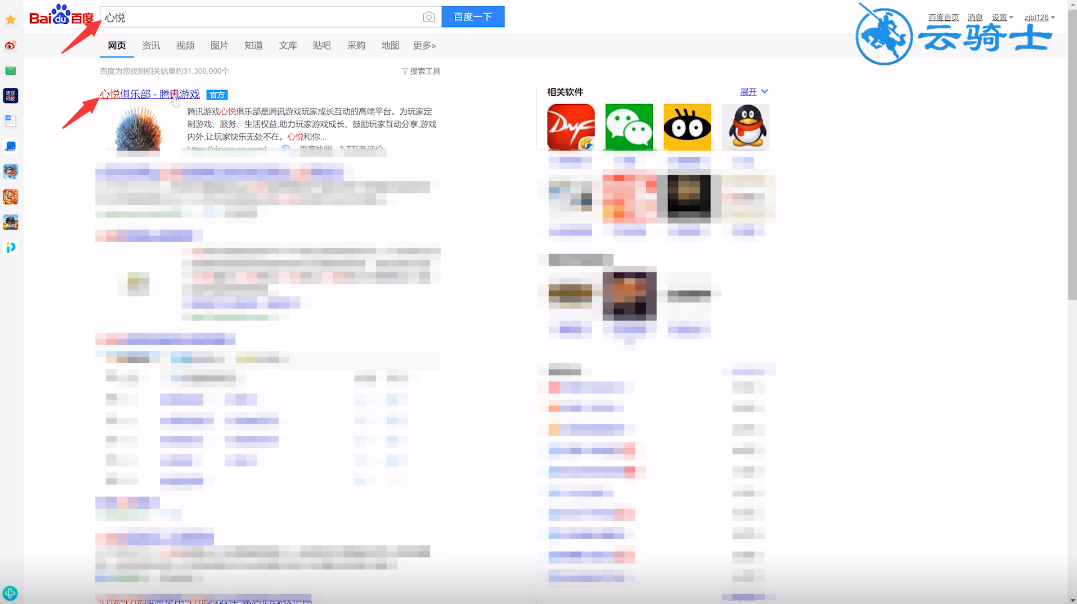Click the search tools filter icon
Viewport: 1077px width, 604px height.
coord(405,71)
